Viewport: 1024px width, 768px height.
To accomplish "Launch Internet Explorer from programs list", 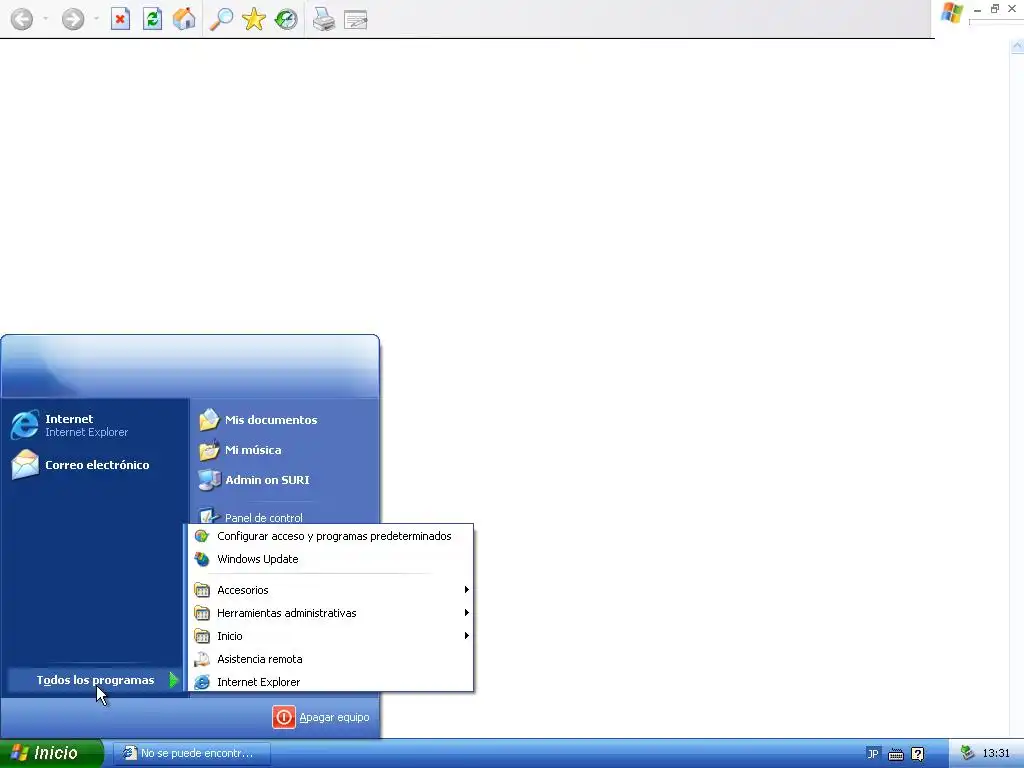I will (331, 682).
